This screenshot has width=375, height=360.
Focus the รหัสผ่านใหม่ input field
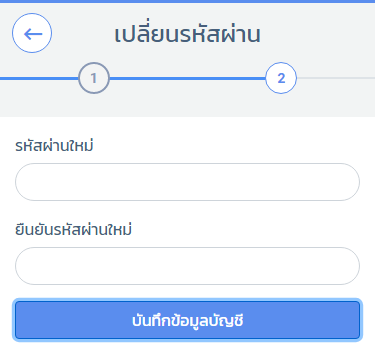(187, 182)
